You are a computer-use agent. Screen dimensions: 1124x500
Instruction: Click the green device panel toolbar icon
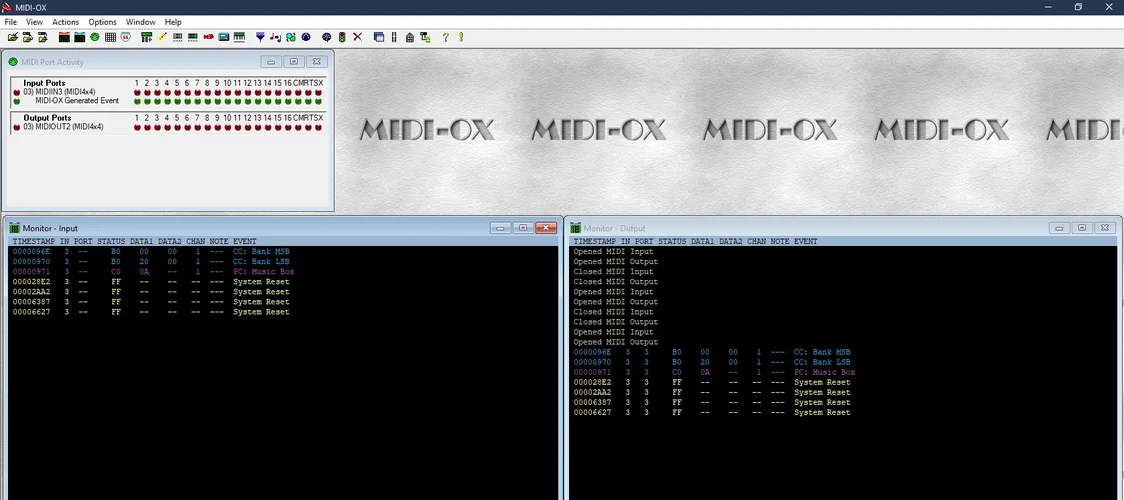coord(147,37)
